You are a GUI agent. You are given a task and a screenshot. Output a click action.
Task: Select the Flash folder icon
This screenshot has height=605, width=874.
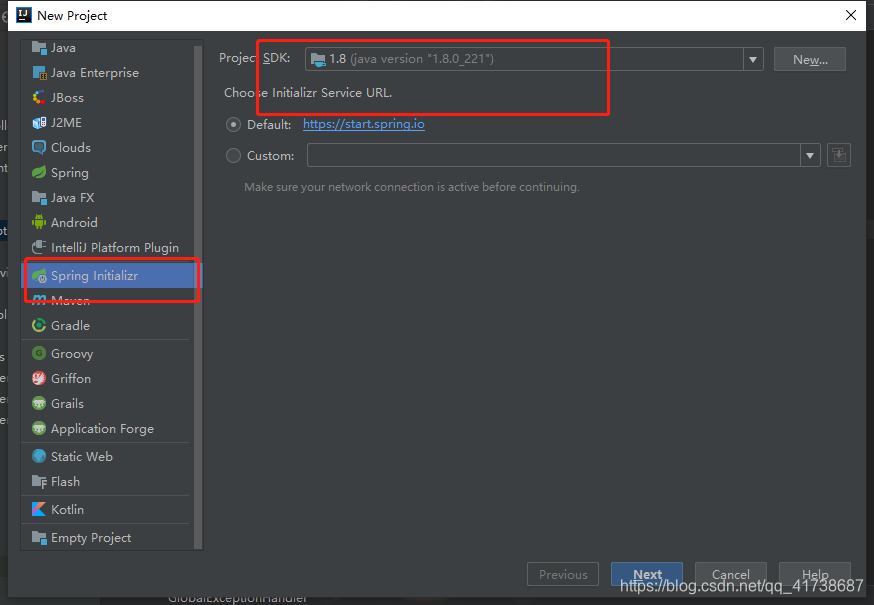(x=39, y=481)
